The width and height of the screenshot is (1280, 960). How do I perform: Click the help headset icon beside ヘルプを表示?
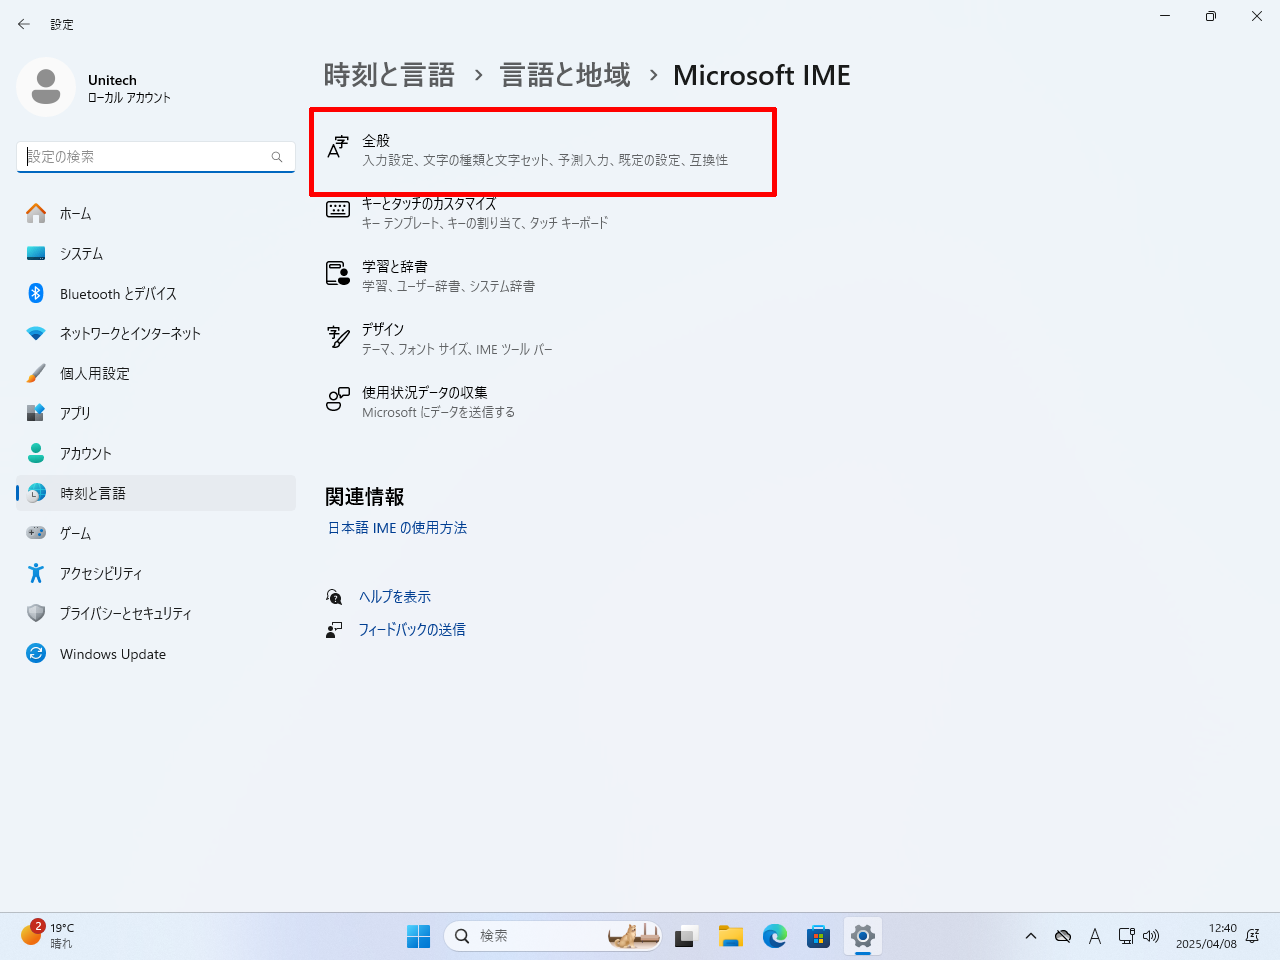tap(334, 597)
